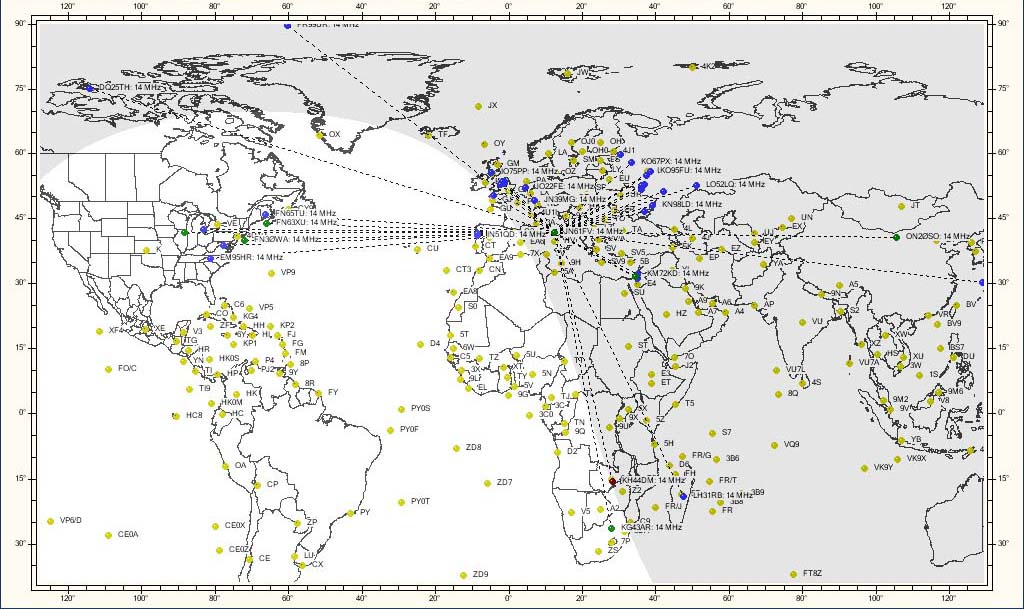
Task: Select the KM72KD: 14 MHz label
Action: tap(678, 273)
